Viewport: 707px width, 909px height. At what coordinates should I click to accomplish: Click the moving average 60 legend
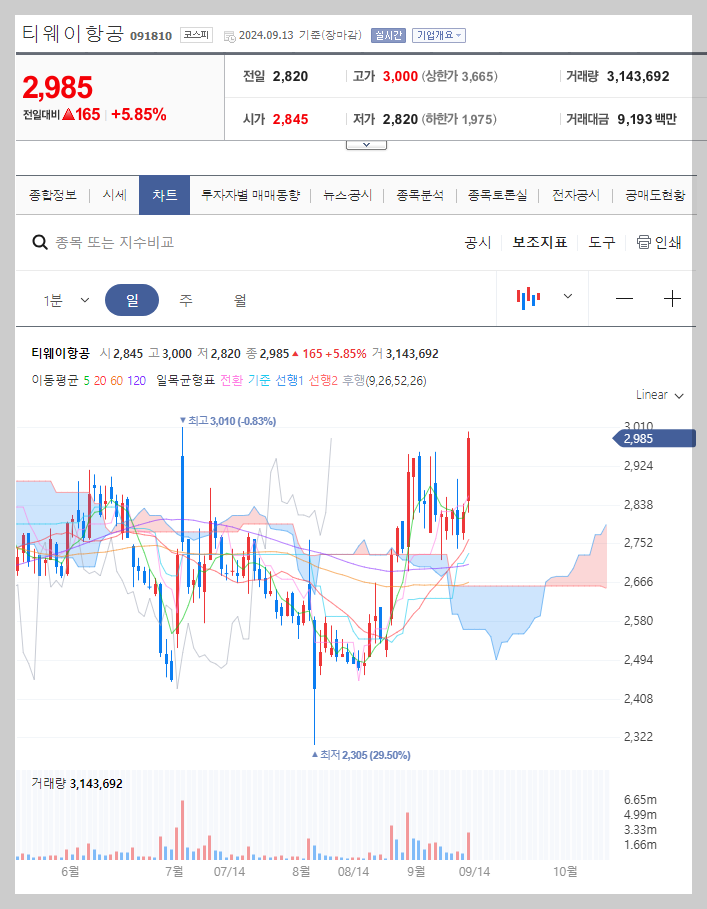pos(116,381)
